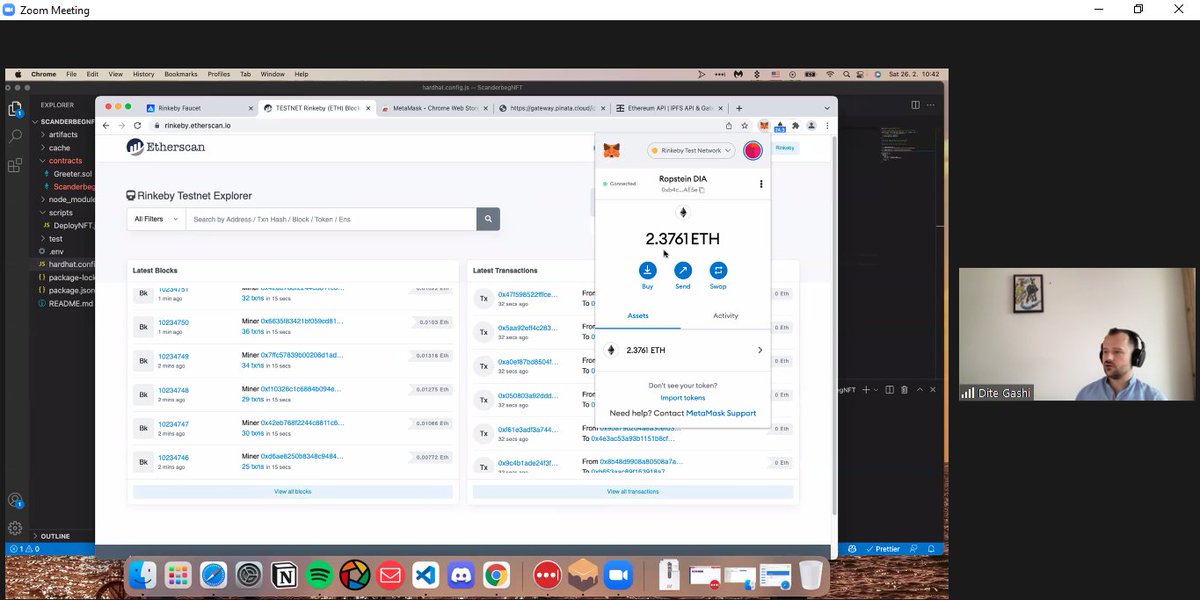This screenshot has height=600, width=1200.
Task: Click the Etherscan logo
Action: click(x=166, y=147)
